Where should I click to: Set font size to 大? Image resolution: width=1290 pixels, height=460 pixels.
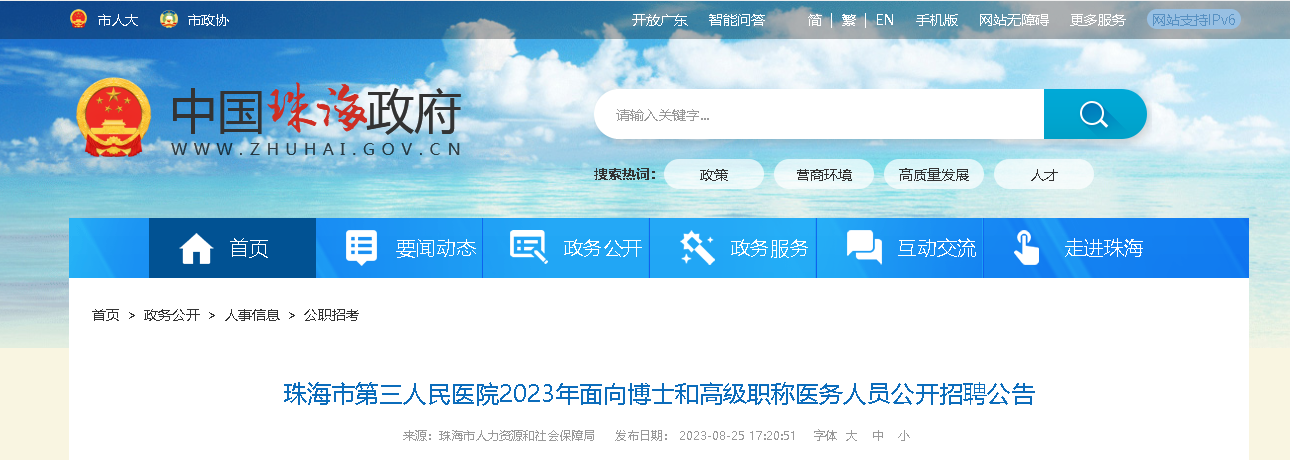(851, 436)
